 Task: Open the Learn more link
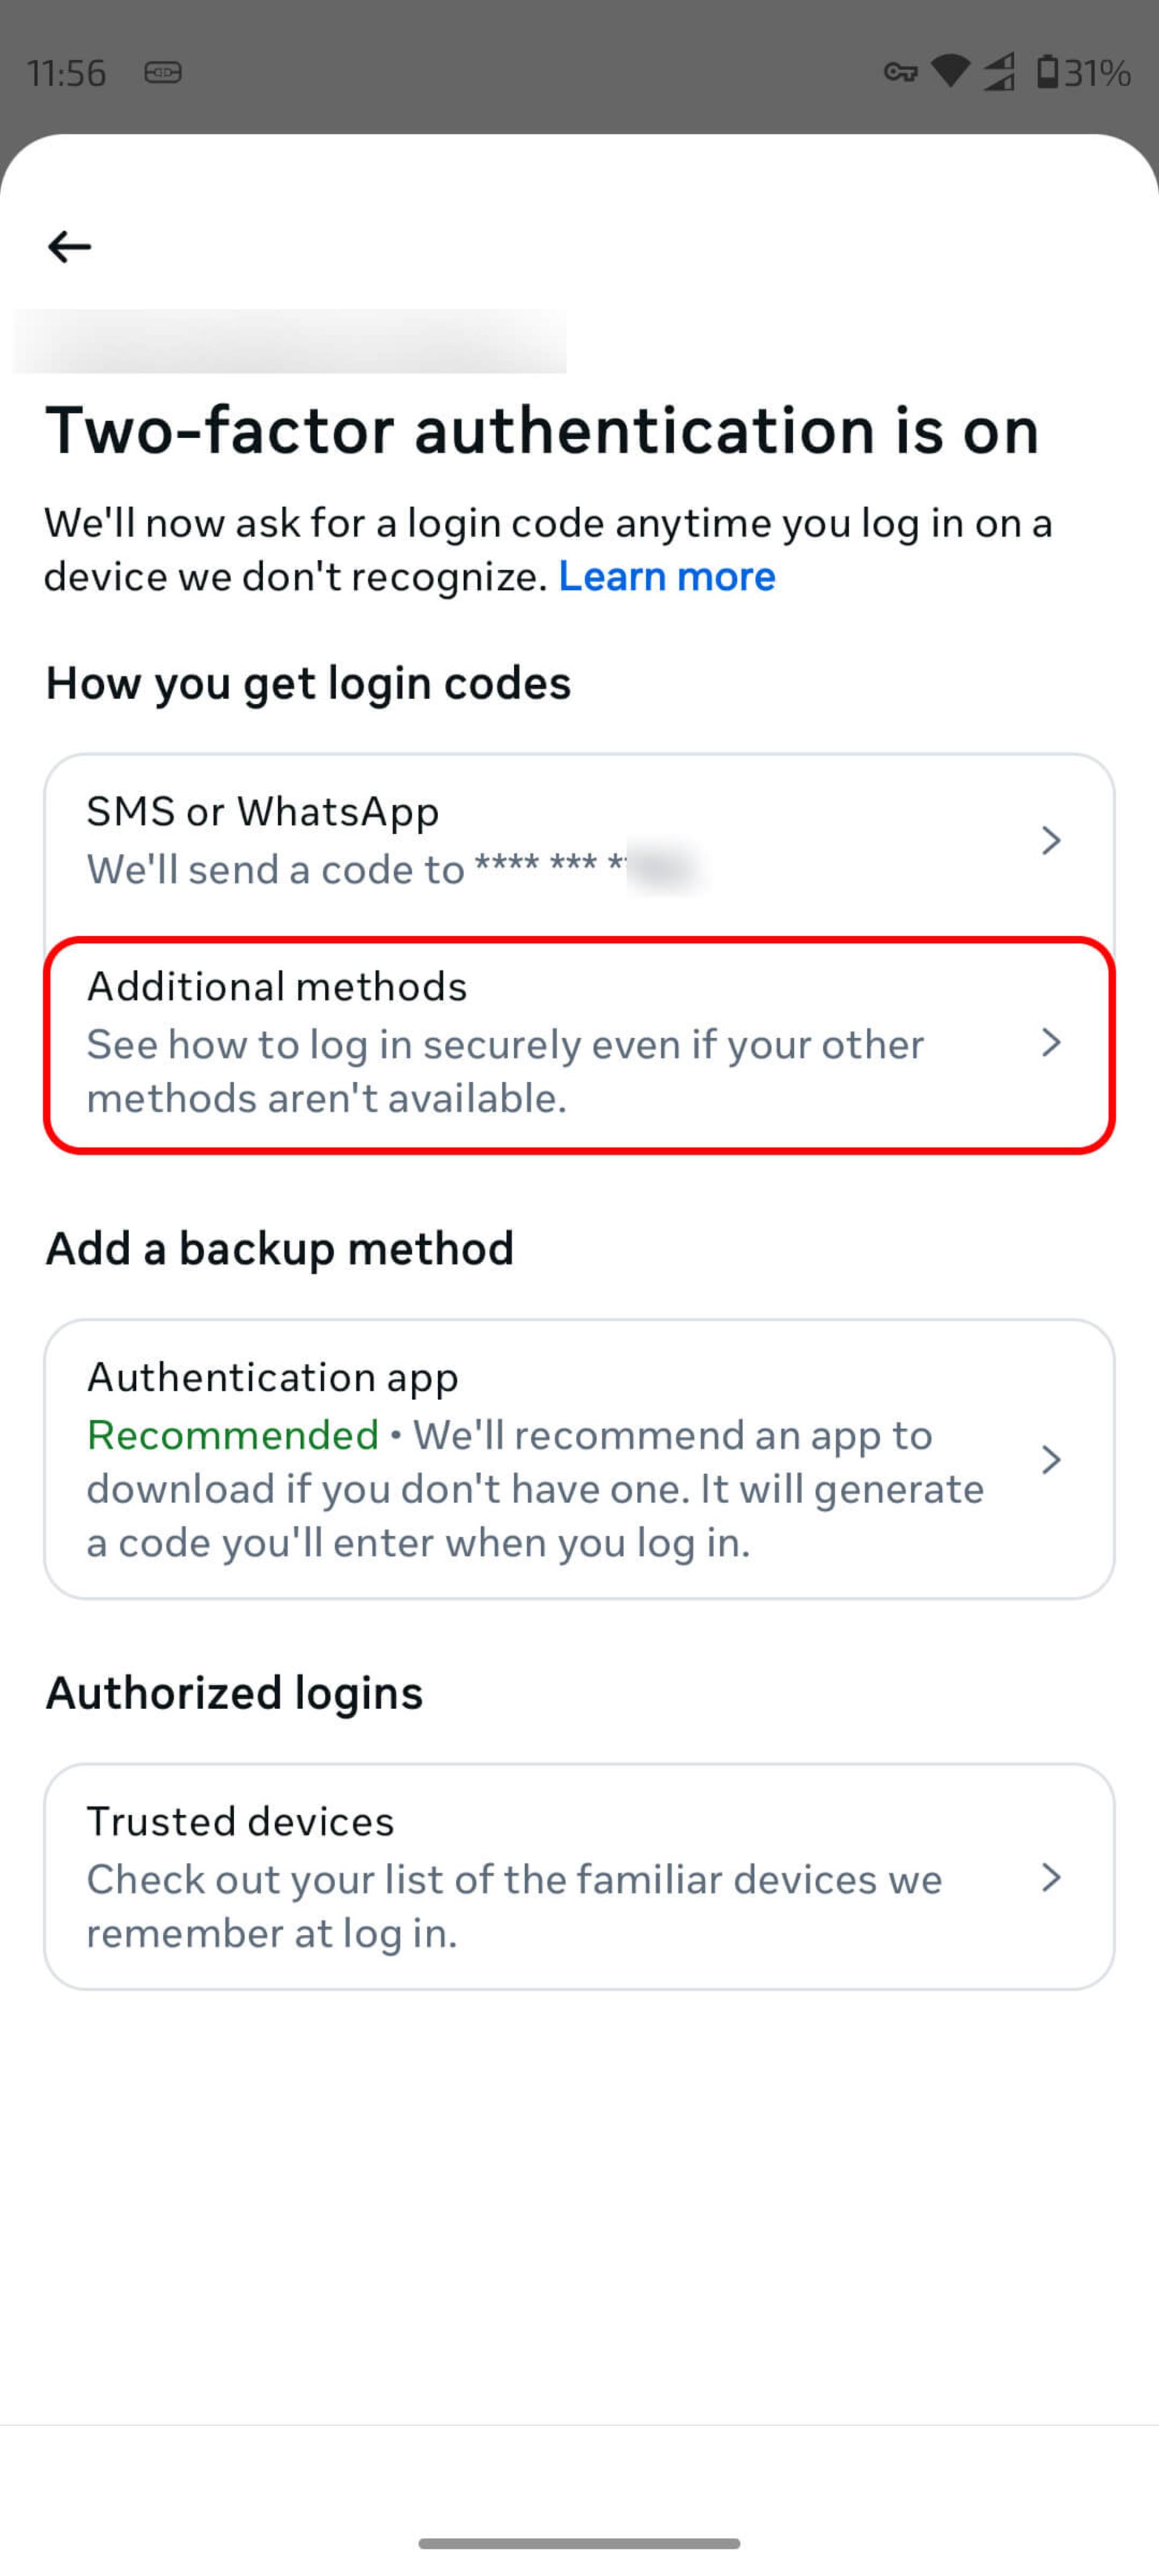click(x=666, y=576)
